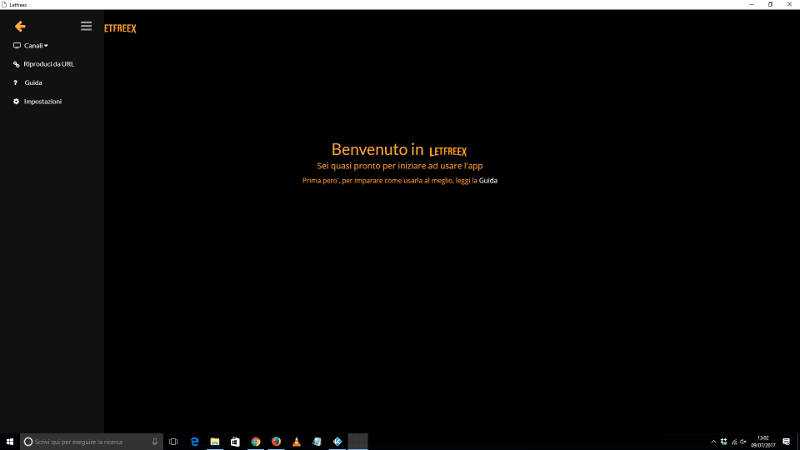800x450 pixels.
Task: Open Riproduci da URL
Action: [x=48, y=64]
